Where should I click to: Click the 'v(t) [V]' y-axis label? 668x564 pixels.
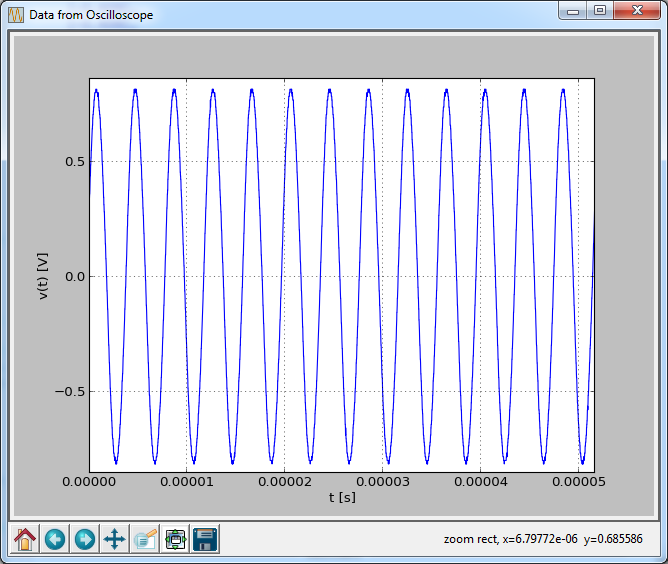pyautogui.click(x=43, y=276)
